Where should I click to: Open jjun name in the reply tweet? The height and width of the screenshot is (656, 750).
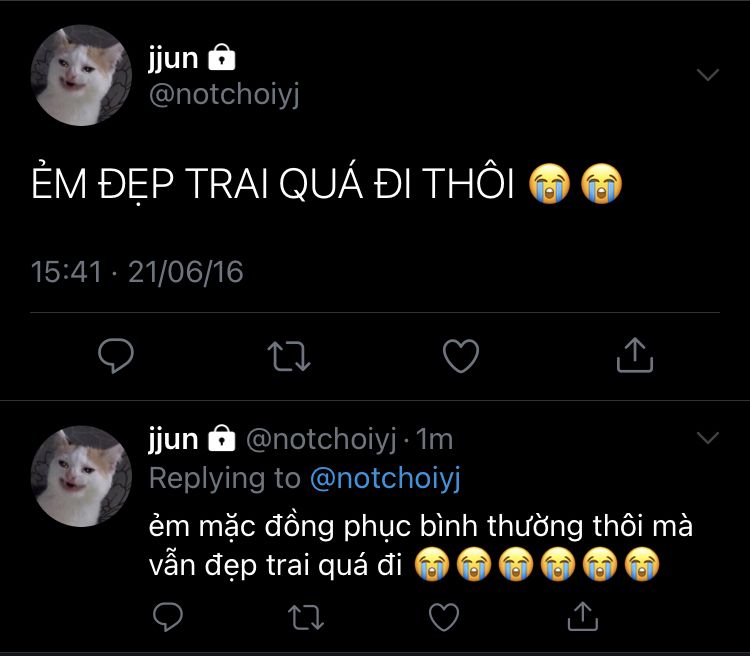click(x=173, y=439)
